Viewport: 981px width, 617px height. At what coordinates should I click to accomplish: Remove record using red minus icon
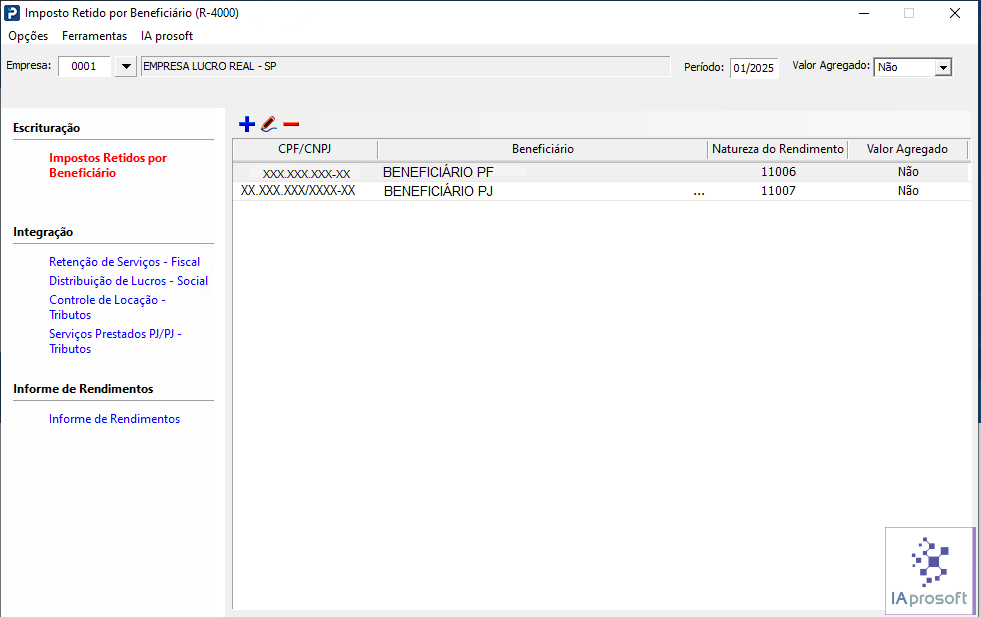[x=291, y=124]
